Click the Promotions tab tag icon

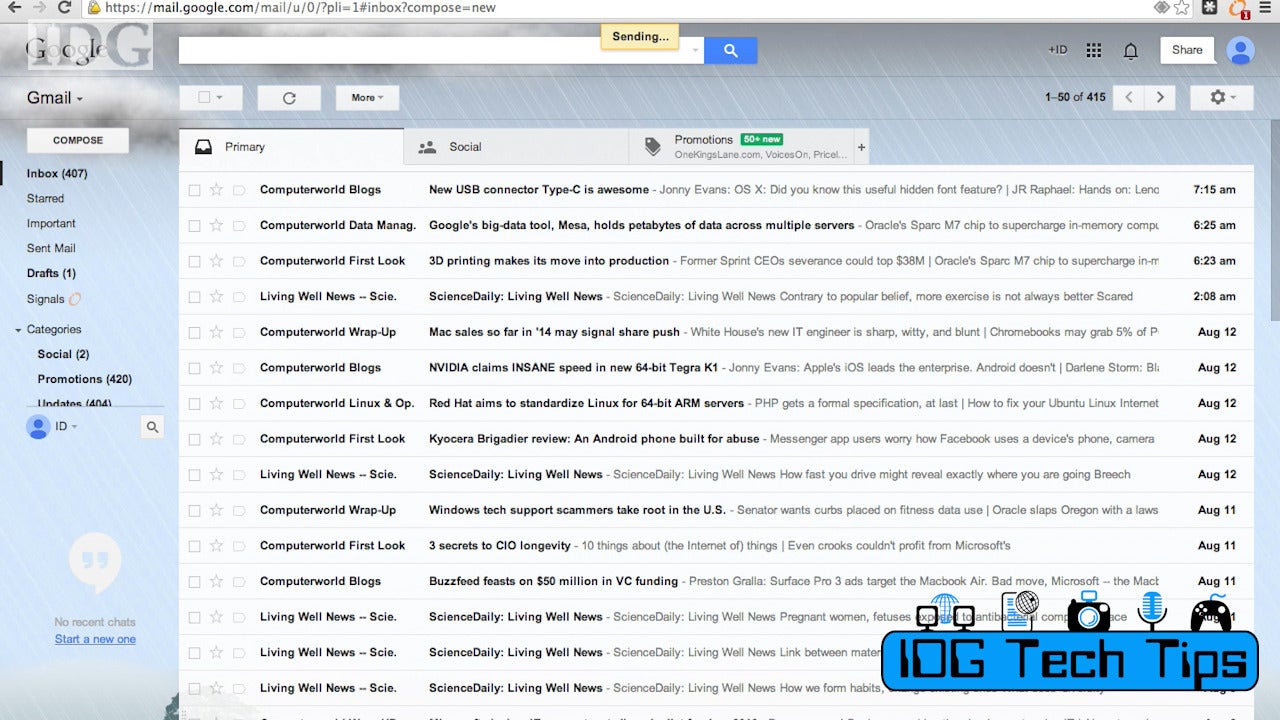pos(653,147)
